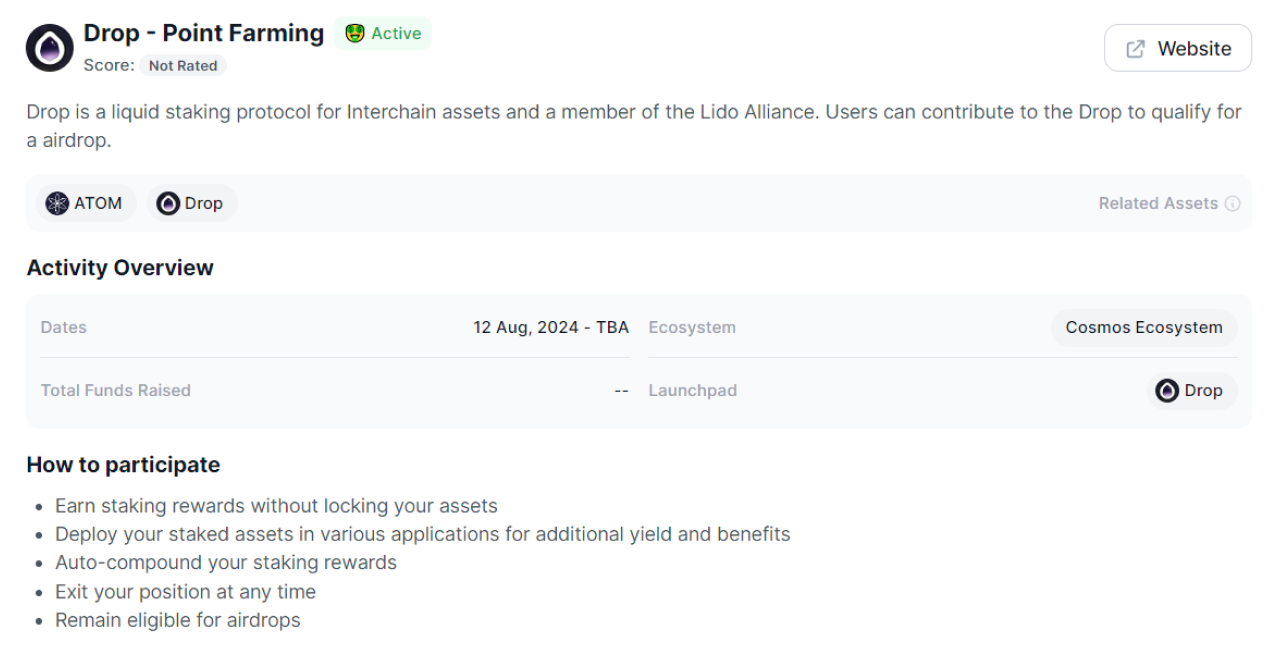Click the Drop - Point Farming title
The height and width of the screenshot is (655, 1280).
pos(204,33)
